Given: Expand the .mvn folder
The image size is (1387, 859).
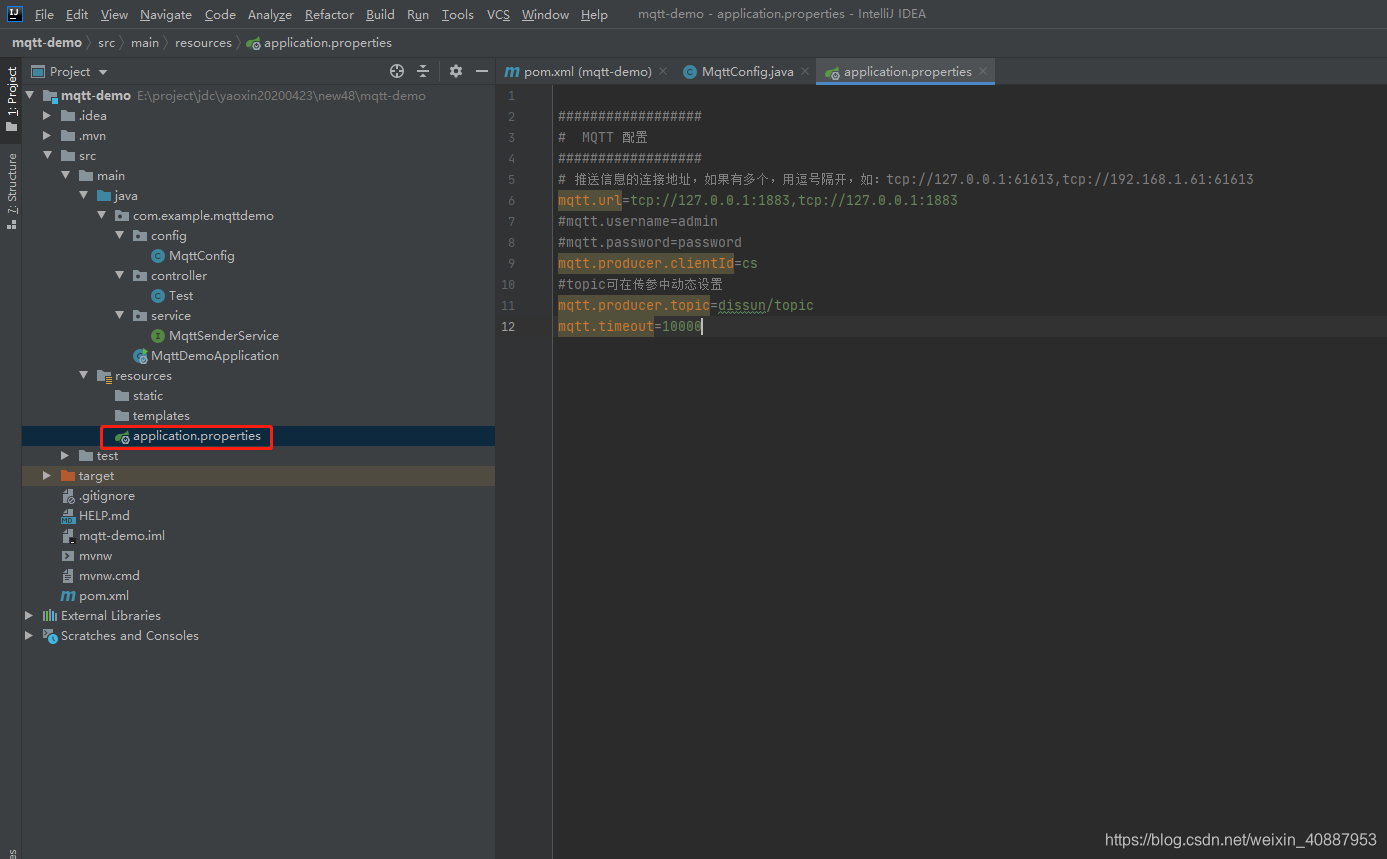Looking at the screenshot, I should pyautogui.click(x=47, y=136).
